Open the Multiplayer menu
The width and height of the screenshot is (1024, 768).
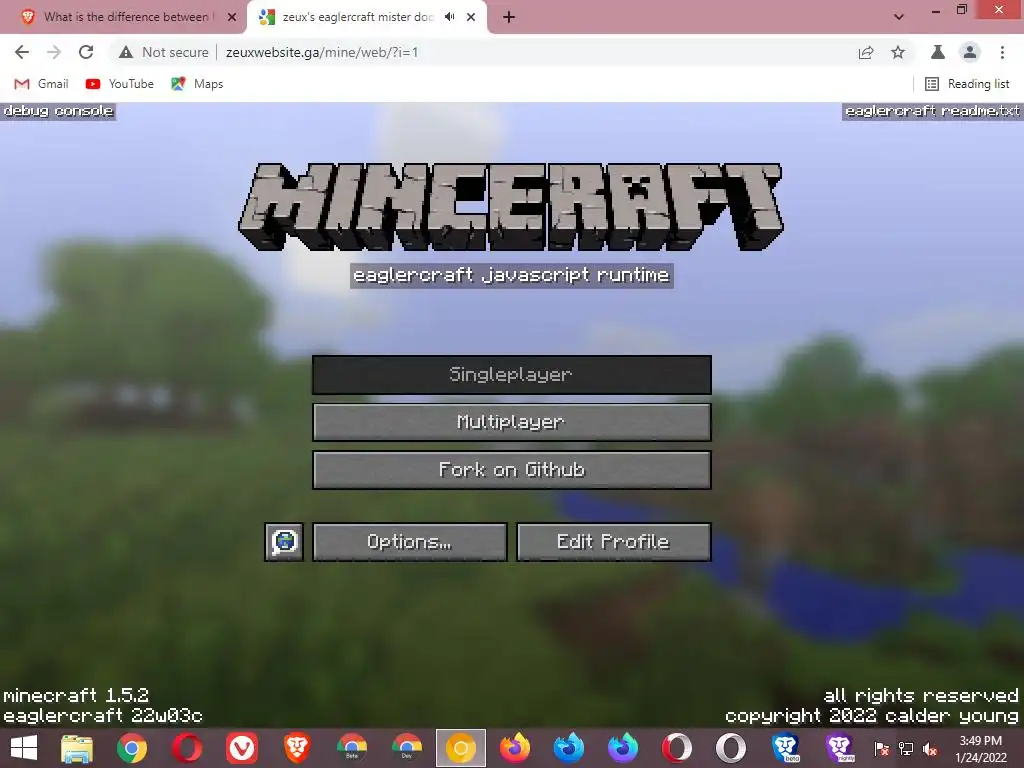click(x=511, y=422)
